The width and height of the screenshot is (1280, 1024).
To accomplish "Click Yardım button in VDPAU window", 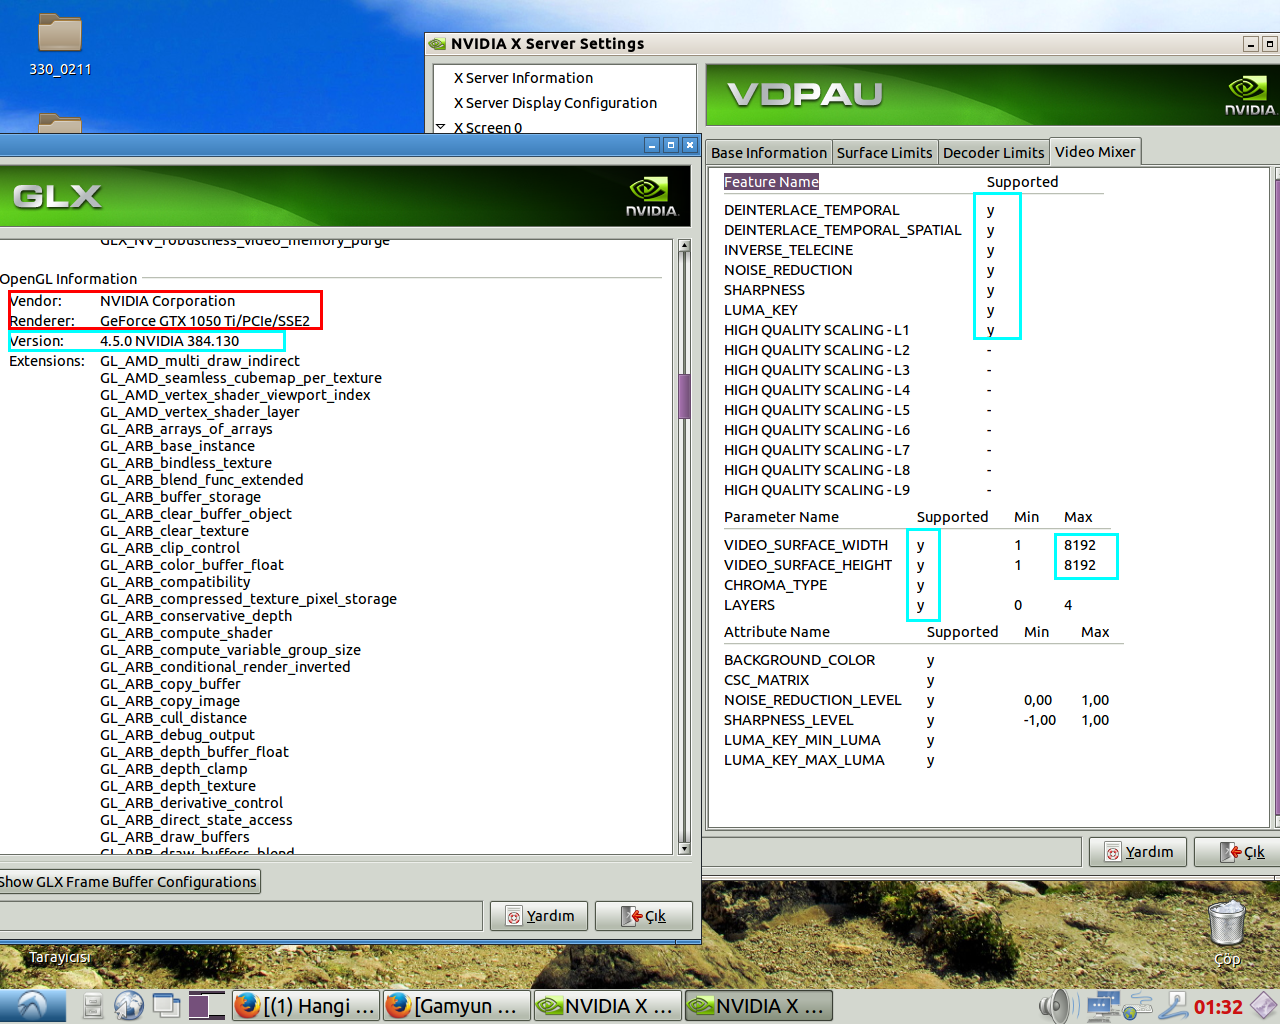I will [1139, 852].
